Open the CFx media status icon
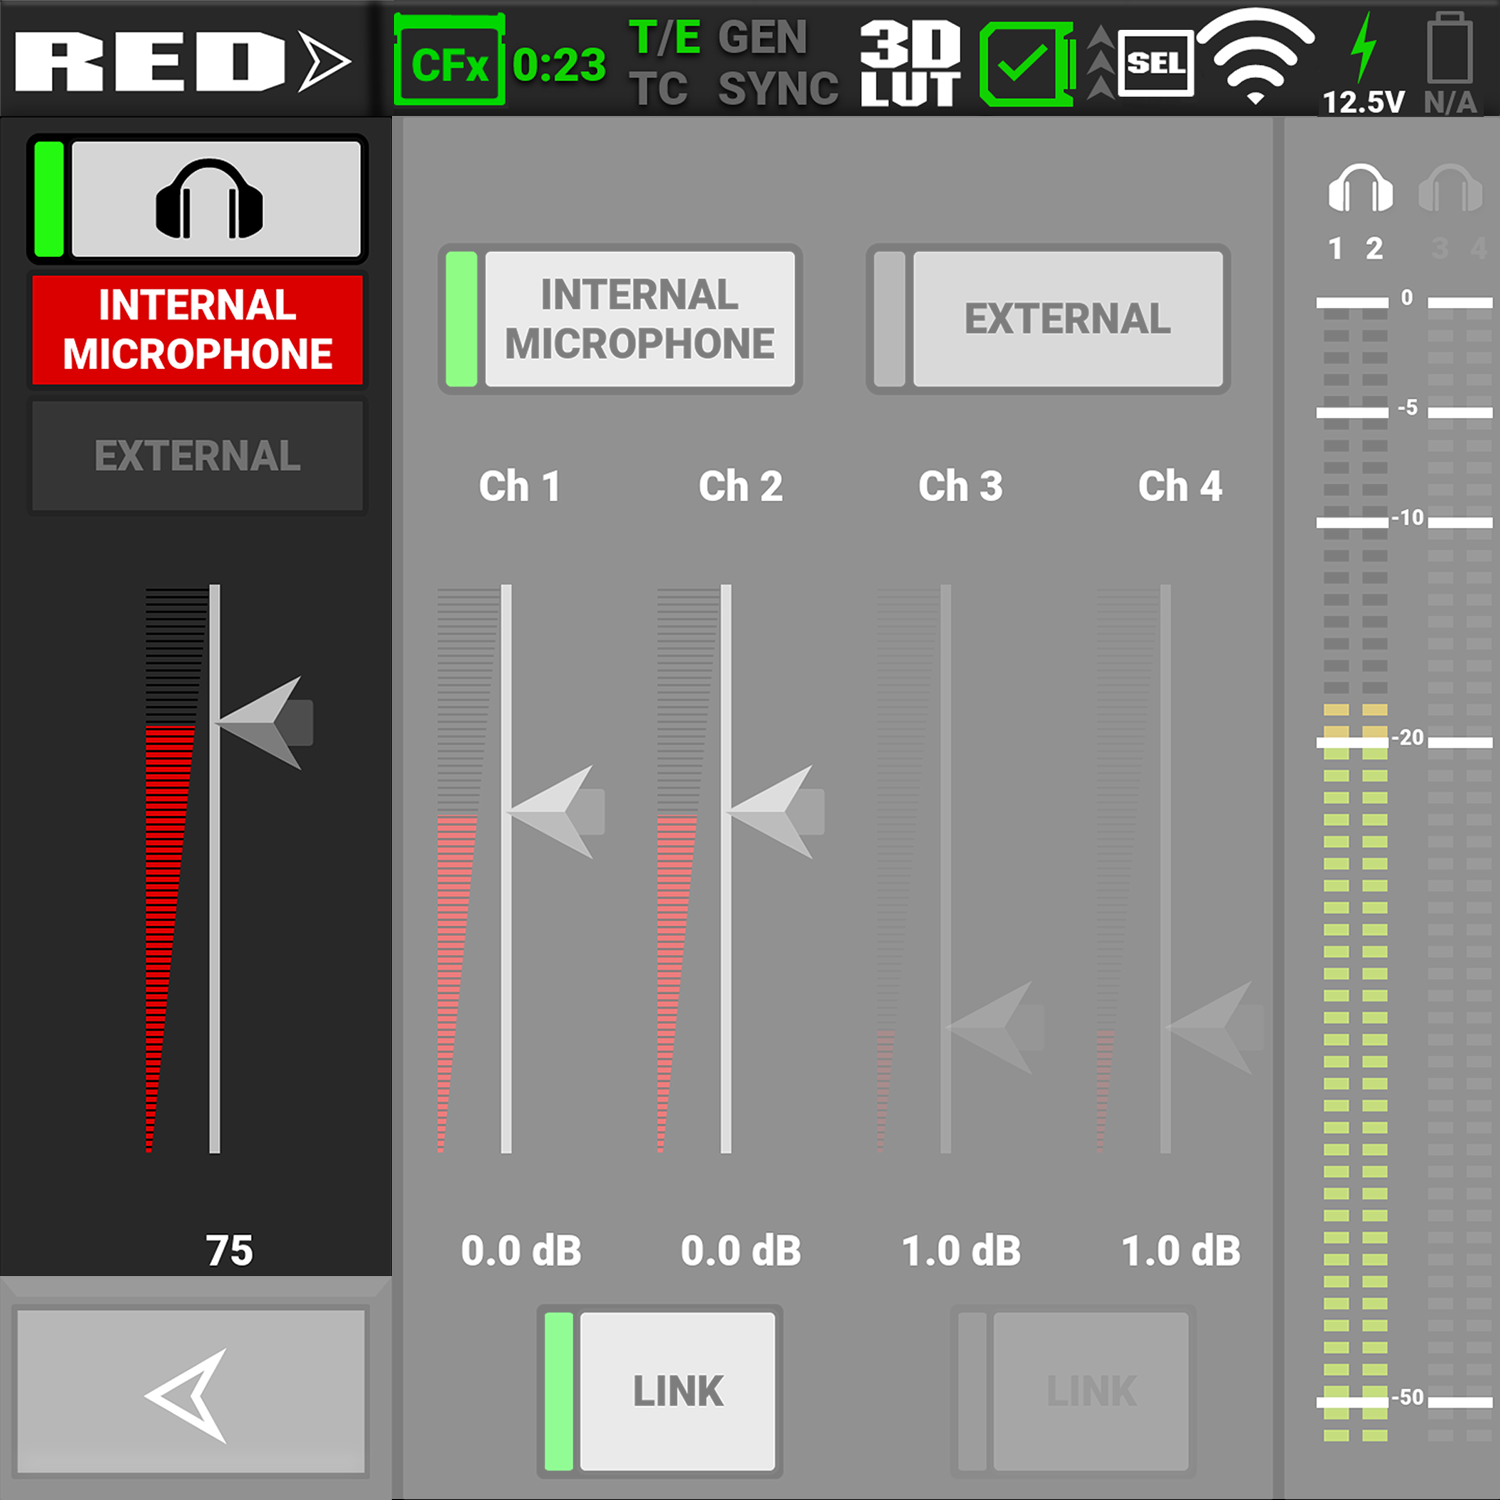1500x1500 pixels. pyautogui.click(x=449, y=62)
